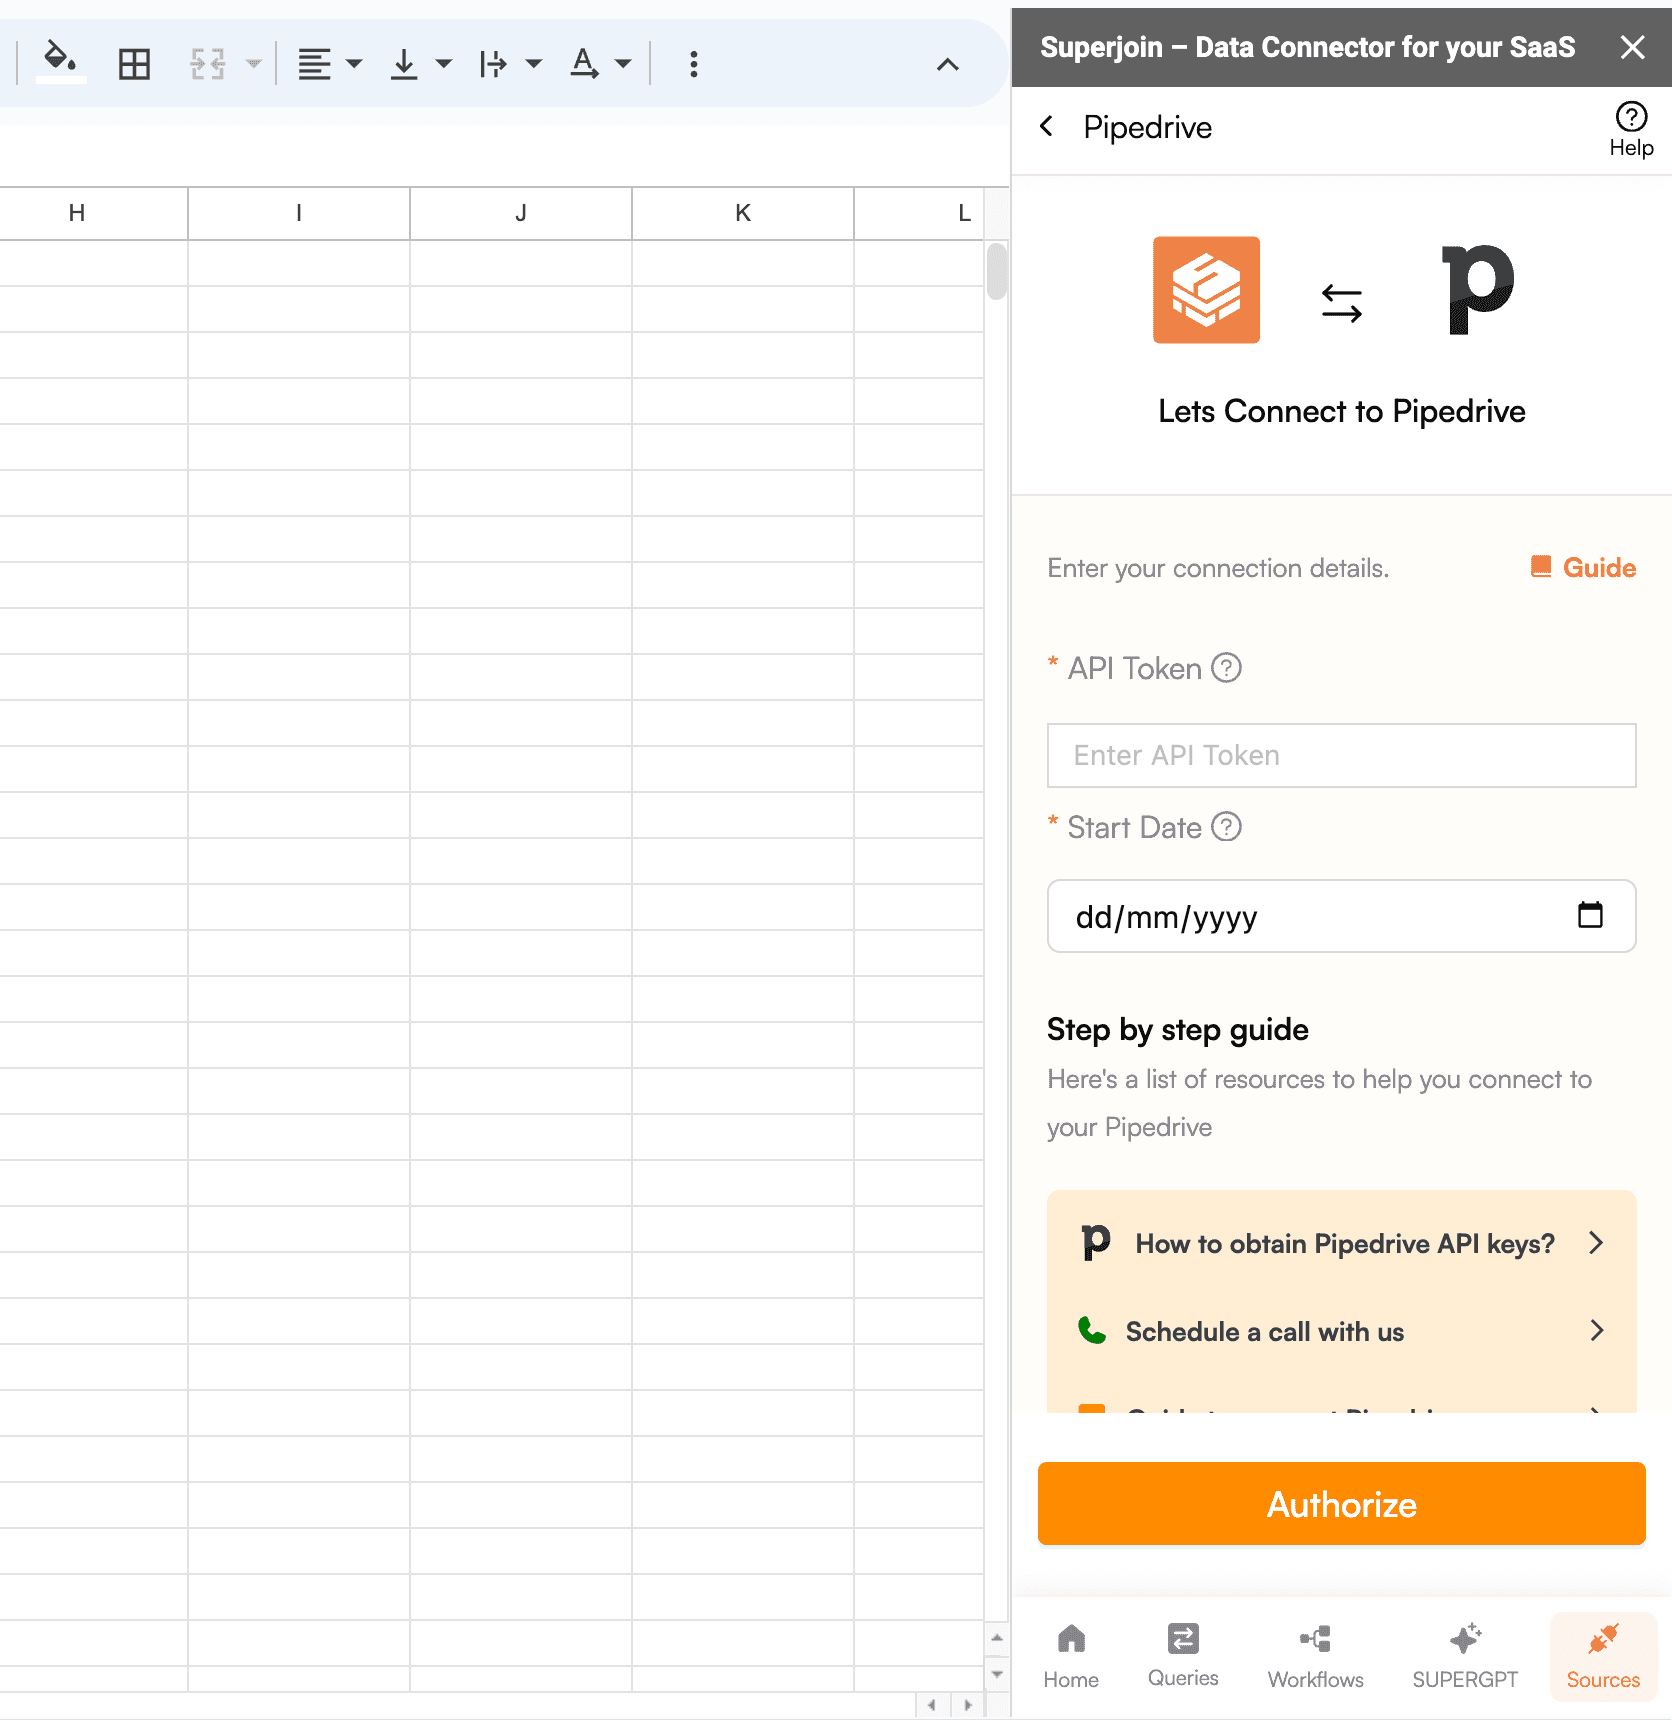This screenshot has width=1672, height=1720.
Task: Open the more options three-dot menu
Action: 694,64
